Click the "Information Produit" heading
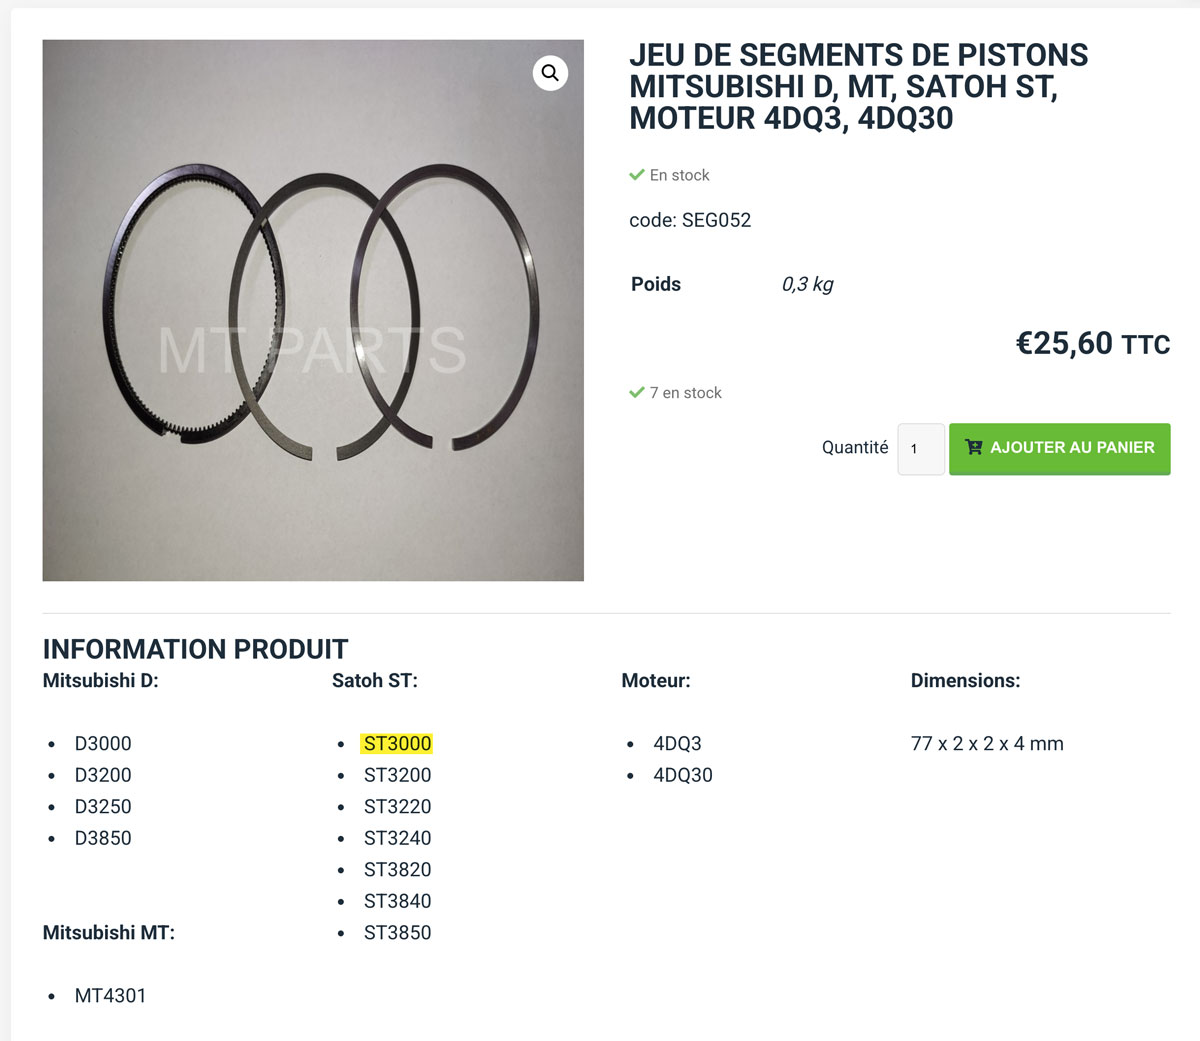Image resolution: width=1200 pixels, height=1041 pixels. pyautogui.click(x=195, y=650)
